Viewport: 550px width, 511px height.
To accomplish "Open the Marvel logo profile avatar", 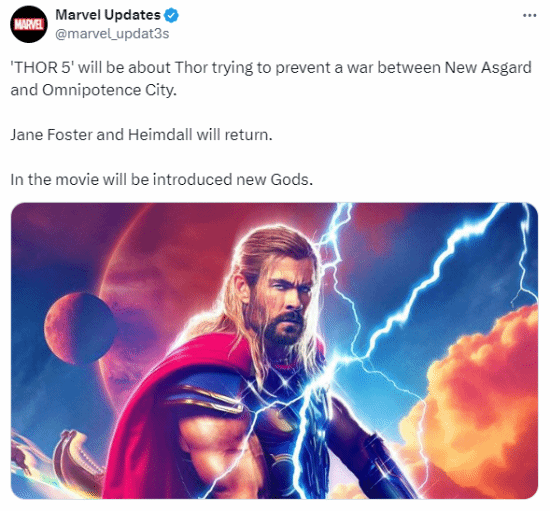I will tap(29, 24).
